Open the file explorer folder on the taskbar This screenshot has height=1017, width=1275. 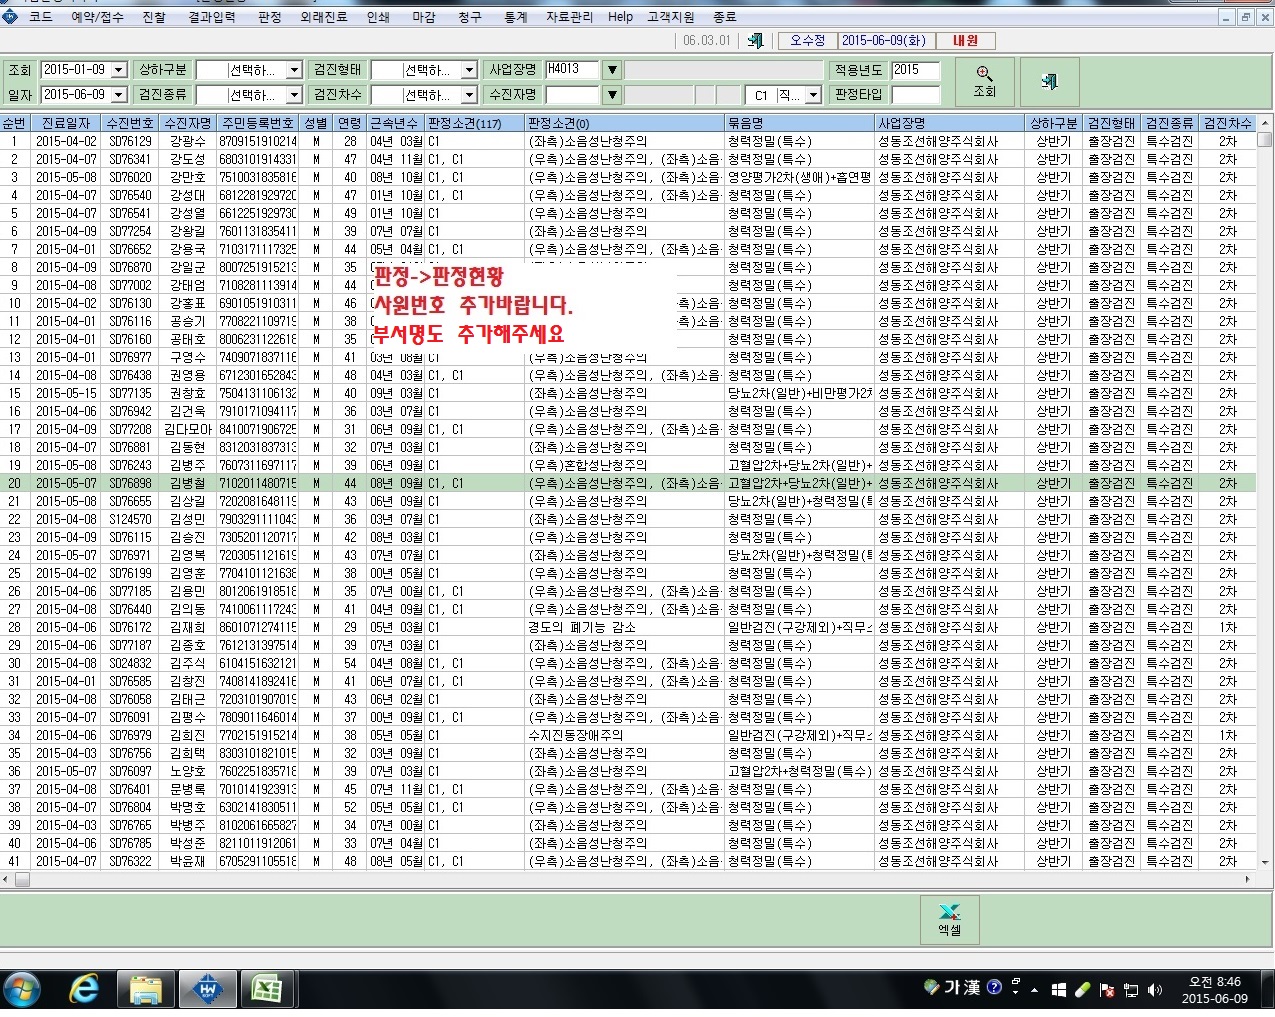tap(146, 989)
